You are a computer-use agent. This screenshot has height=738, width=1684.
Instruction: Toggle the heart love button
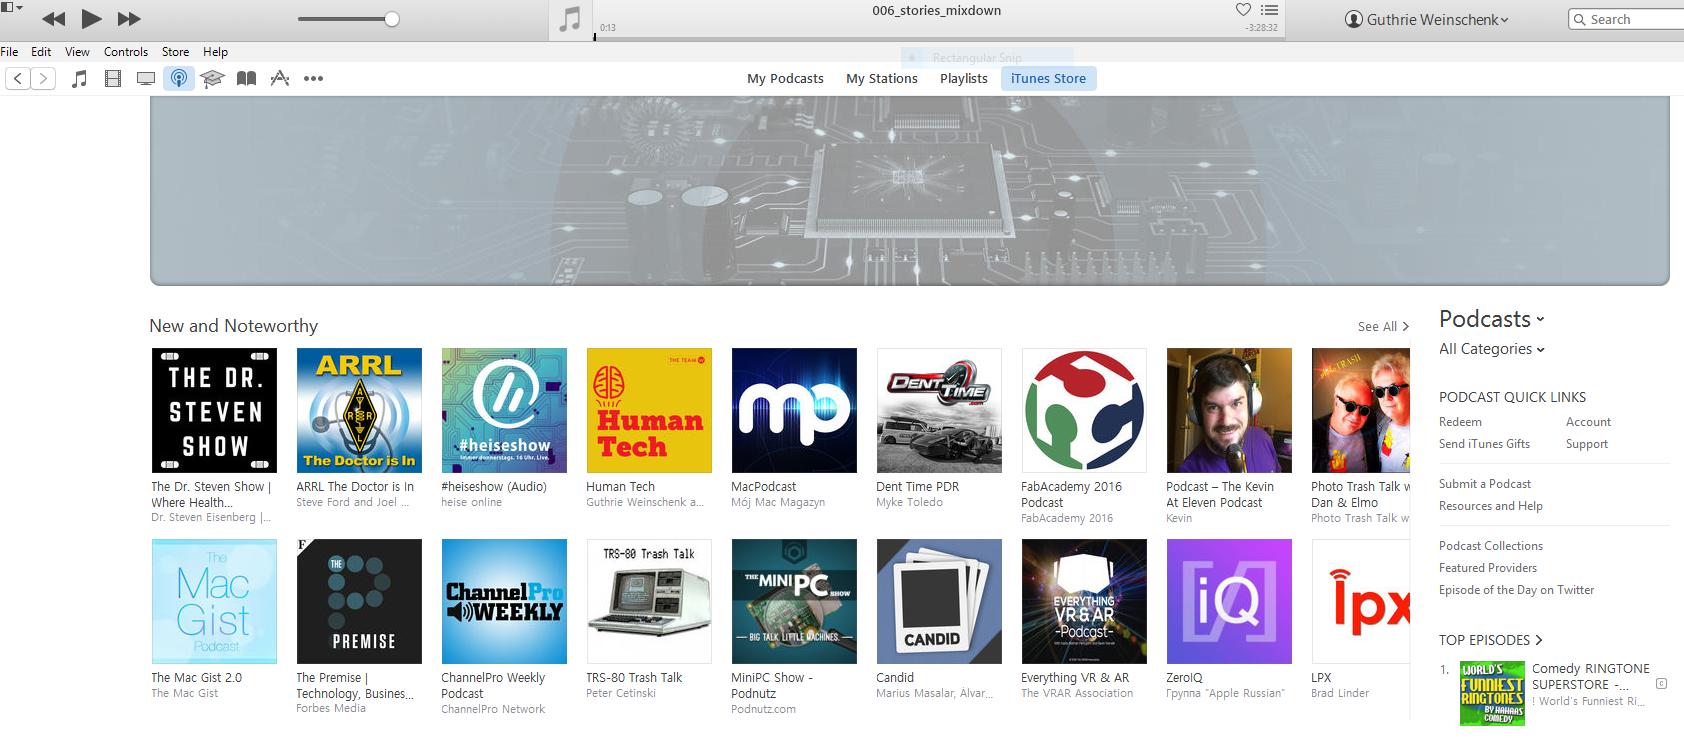click(1243, 10)
